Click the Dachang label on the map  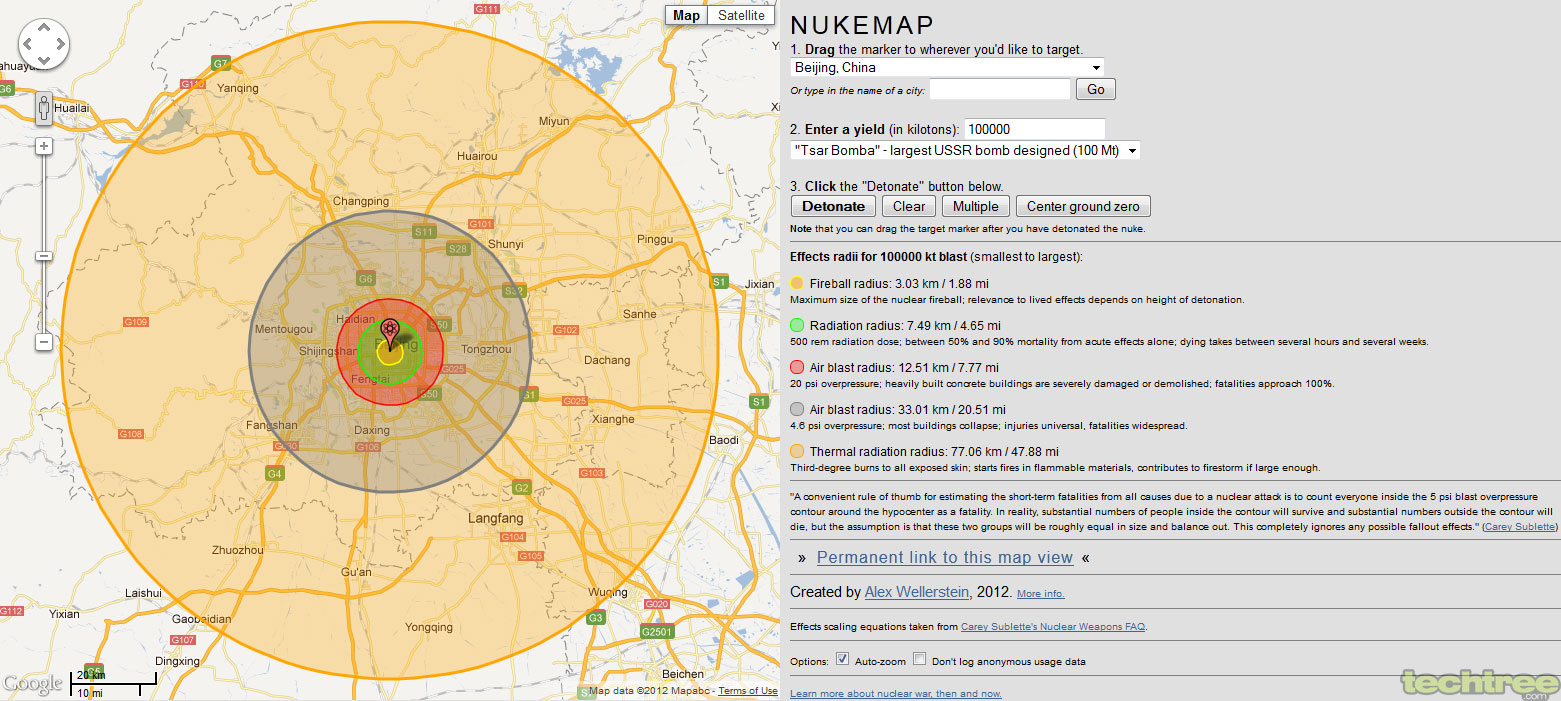pos(608,359)
